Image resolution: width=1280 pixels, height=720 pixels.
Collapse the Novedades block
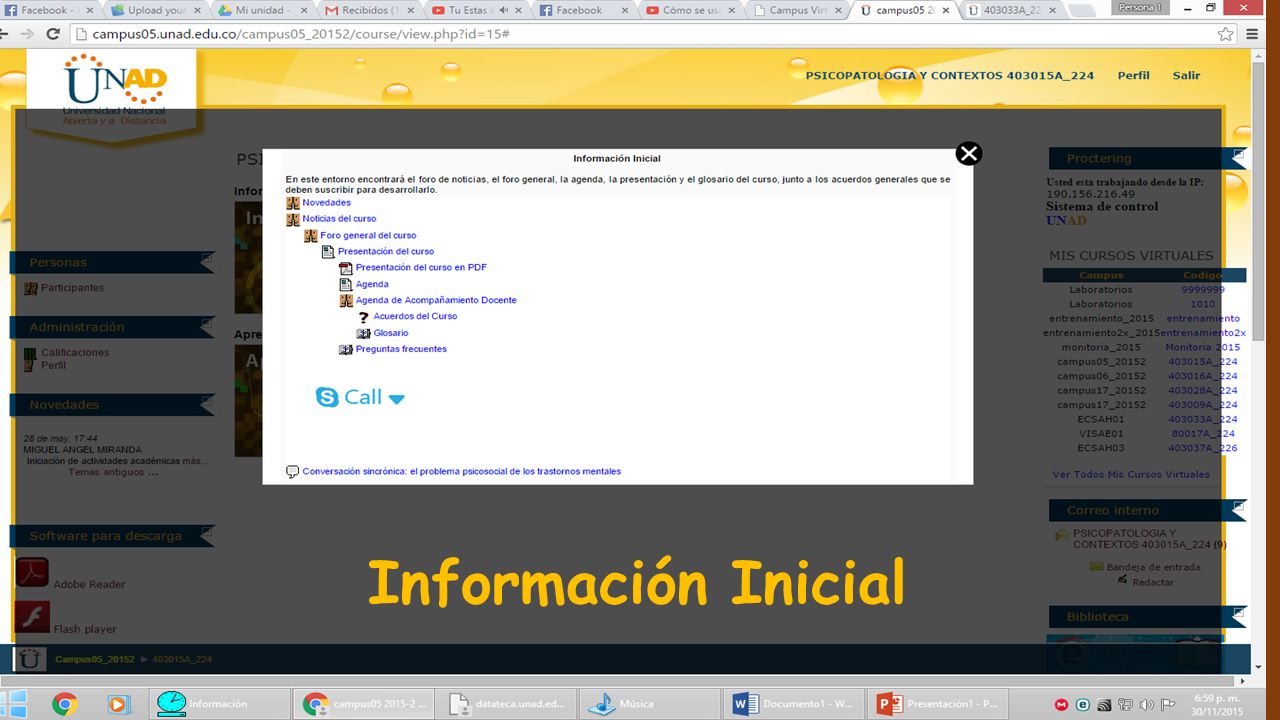pos(207,402)
